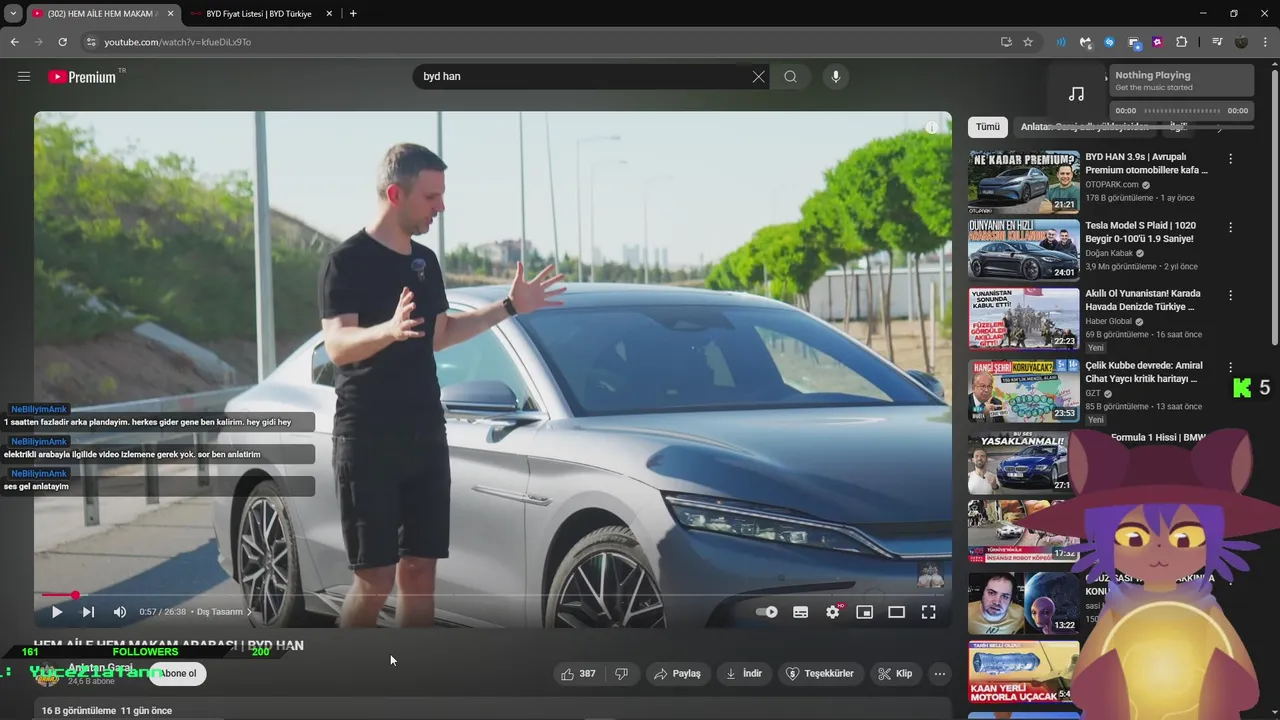Open the blue sound-wave extension

[1061, 42]
